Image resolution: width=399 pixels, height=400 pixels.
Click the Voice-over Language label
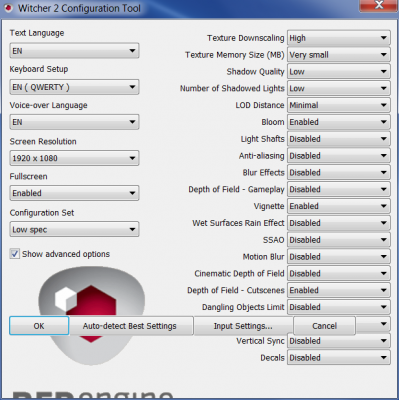tap(48, 105)
